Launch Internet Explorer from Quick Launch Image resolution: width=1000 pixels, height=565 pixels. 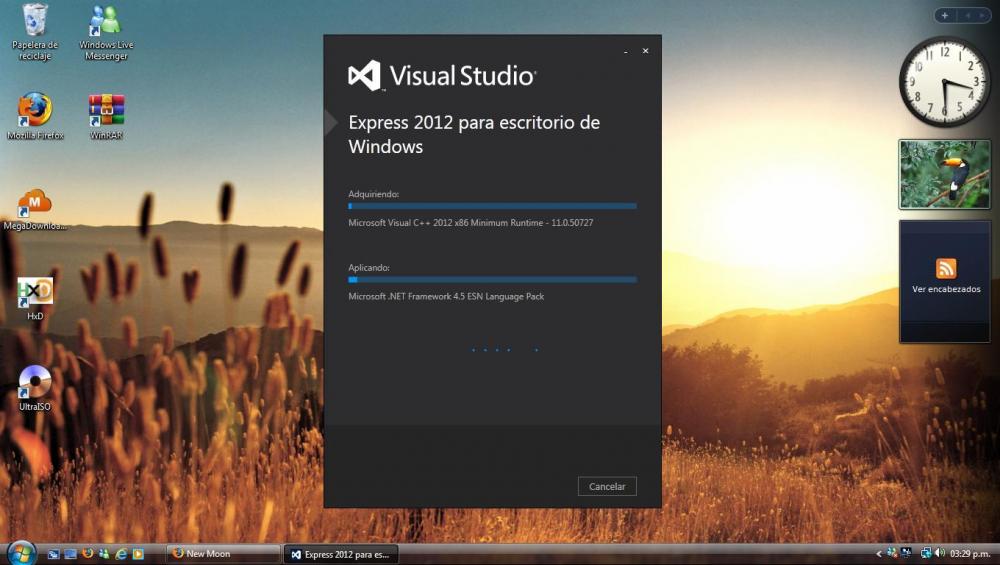[121, 554]
